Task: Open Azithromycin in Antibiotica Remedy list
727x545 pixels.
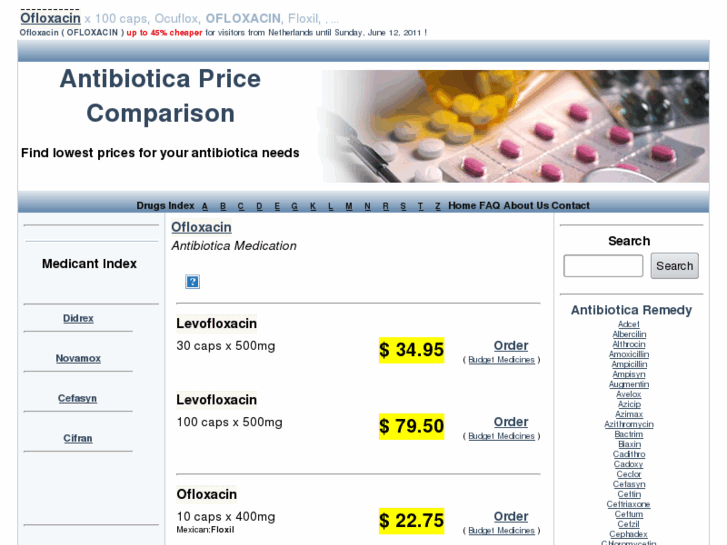Action: 629,424
